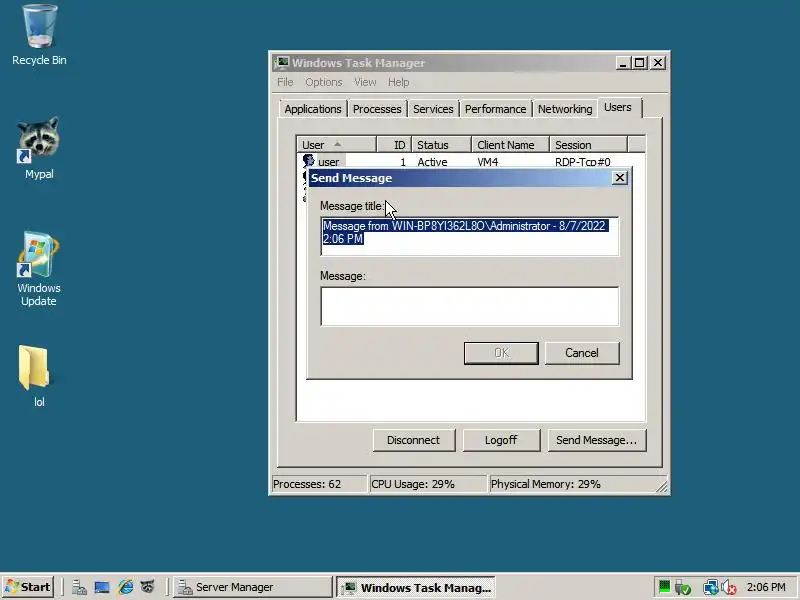The height and width of the screenshot is (600, 800).
Task: Click the user icon beside 'user'
Action: pyautogui.click(x=308, y=161)
